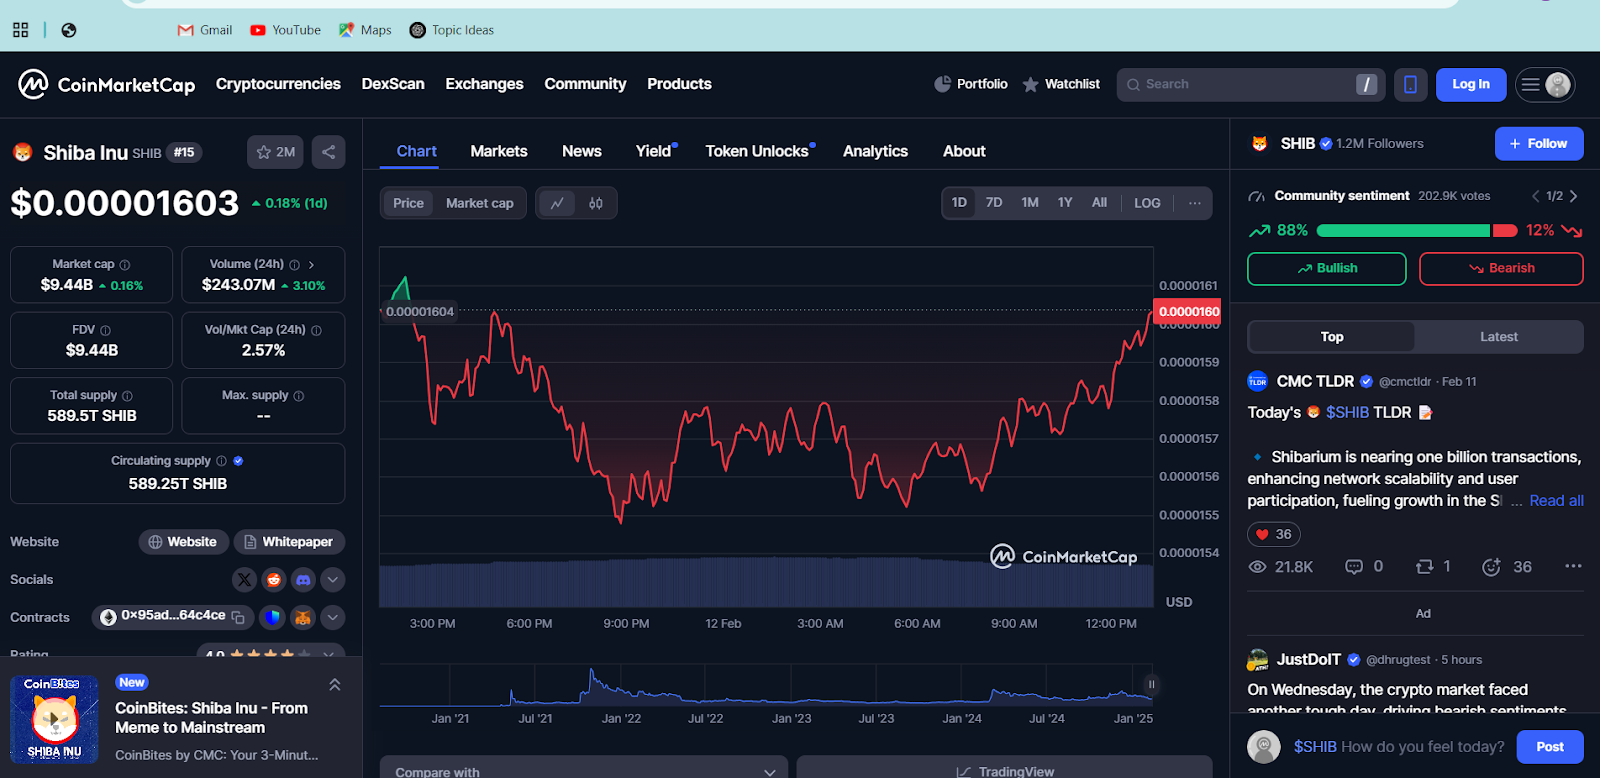Screen dimensions: 1600x778
Task: Open the Discord social icon
Action: 303,580
